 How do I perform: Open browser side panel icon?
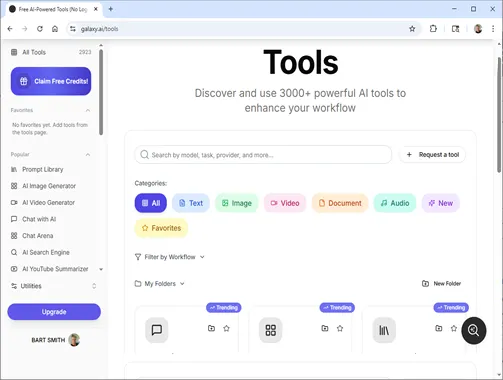tap(455, 29)
